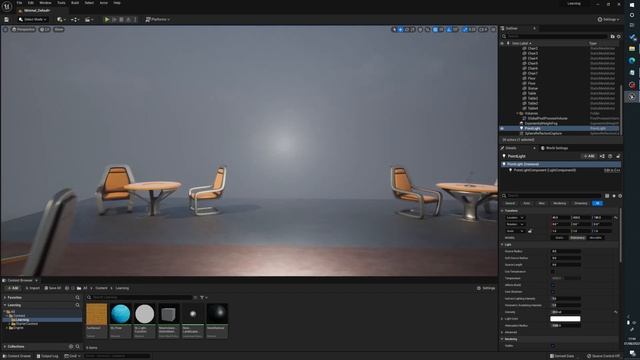Open the Tools menu
The image size is (640, 360).
[x=61, y=3]
